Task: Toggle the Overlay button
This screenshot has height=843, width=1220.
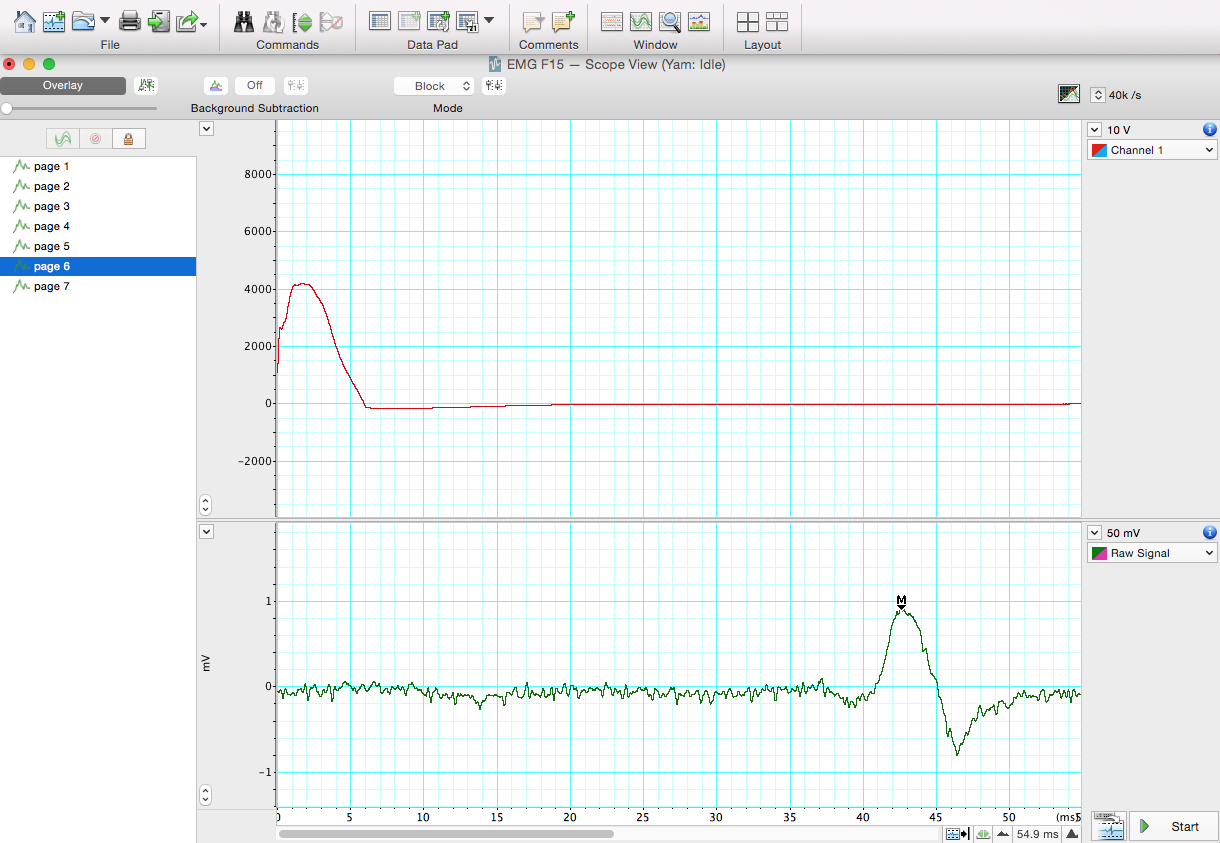Action: (x=63, y=86)
